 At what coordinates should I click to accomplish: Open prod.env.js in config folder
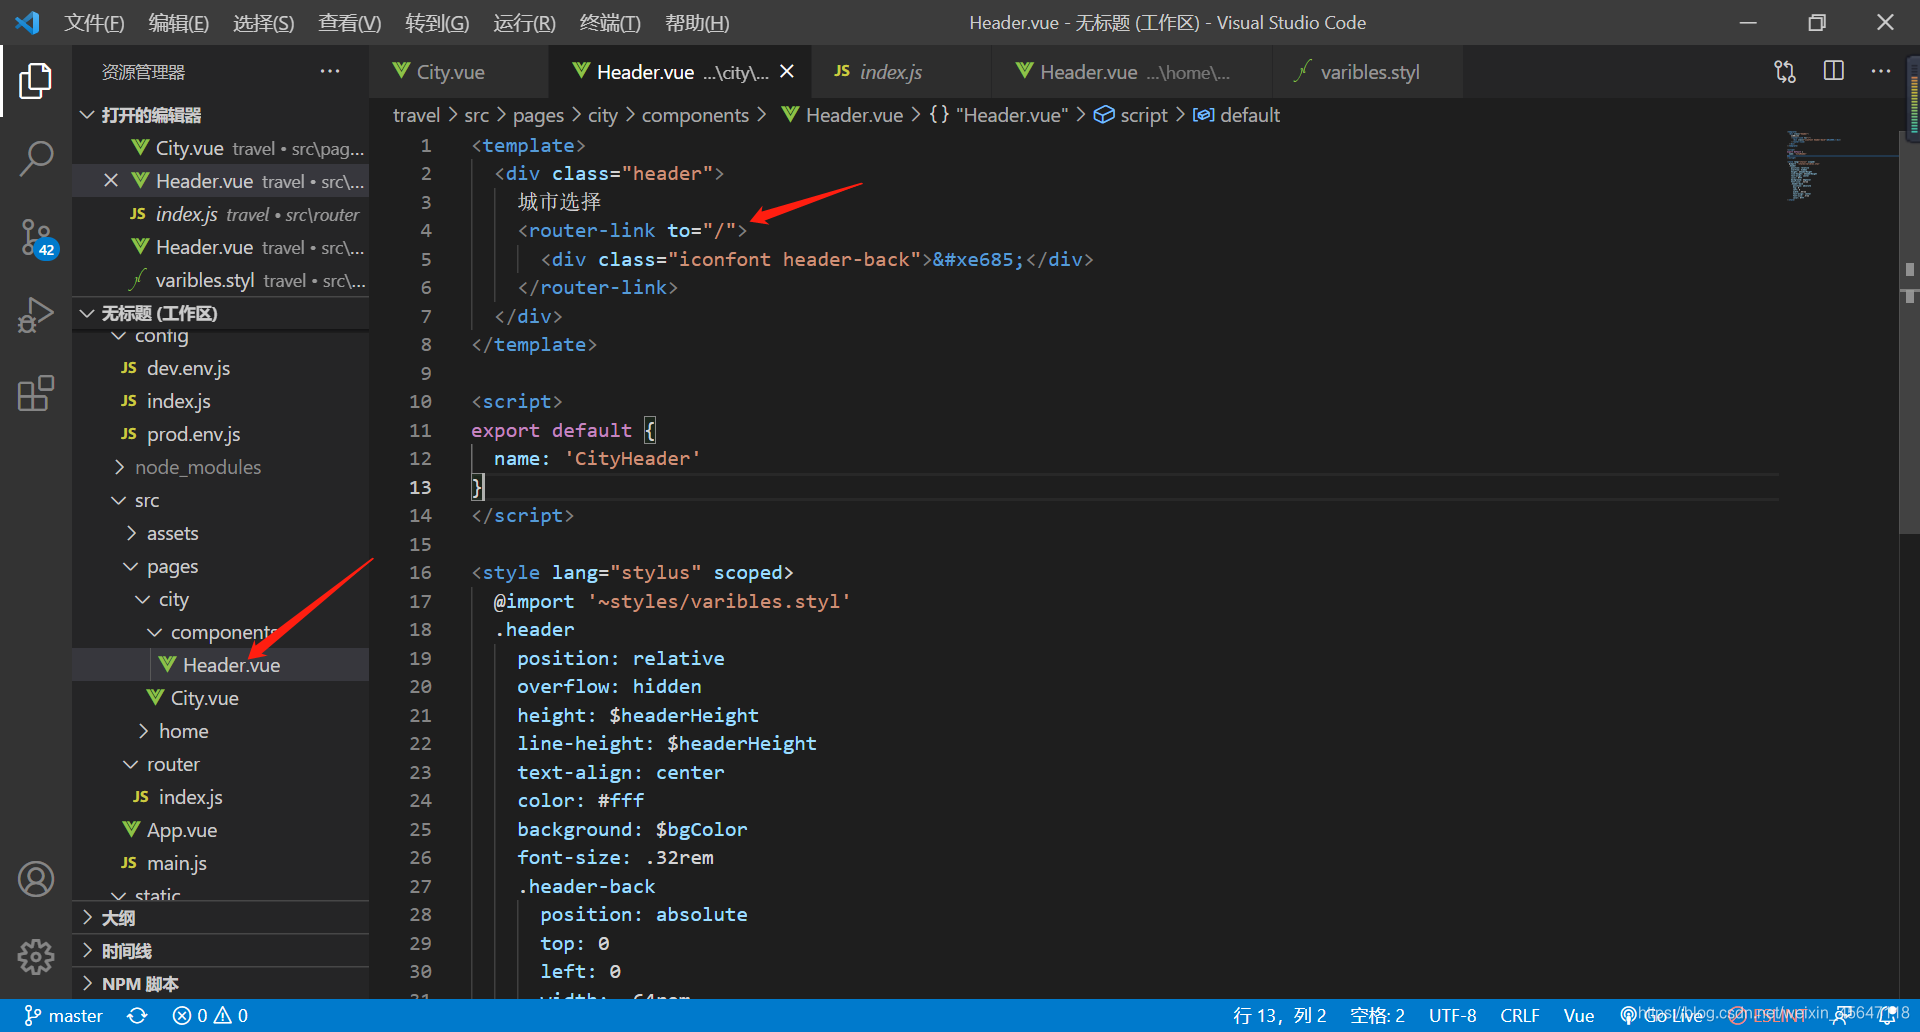pyautogui.click(x=221, y=434)
